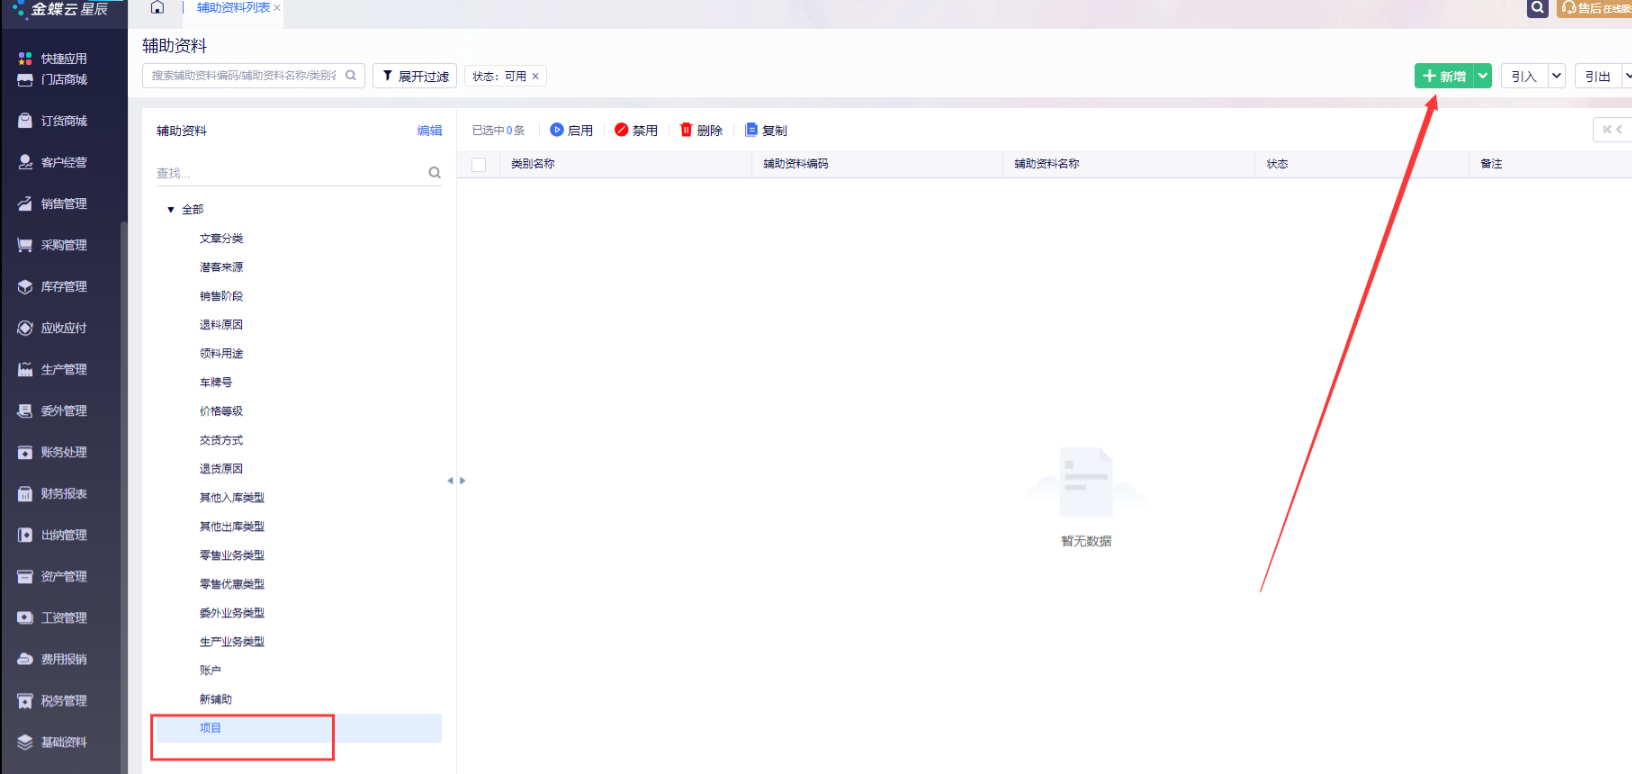The height and width of the screenshot is (774, 1632).
Task: Select 账户 in tree
Action: coord(210,671)
